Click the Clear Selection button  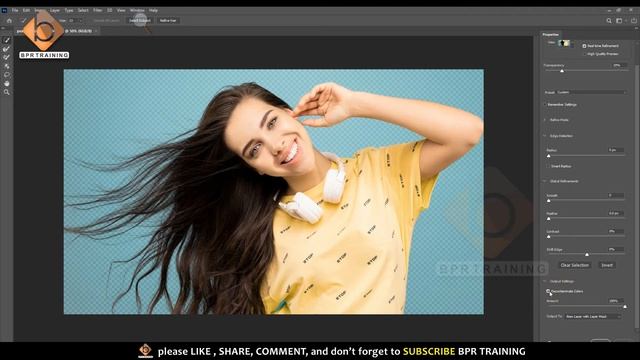574,265
